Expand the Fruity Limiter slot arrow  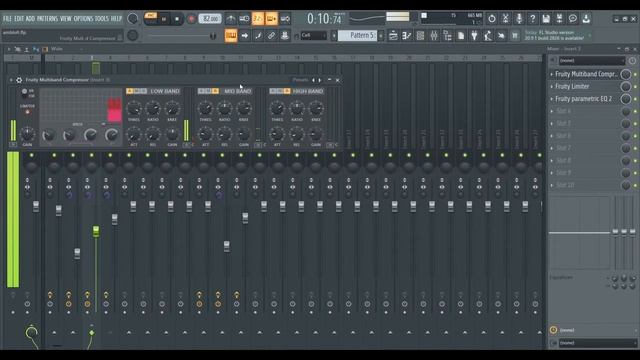click(x=552, y=87)
